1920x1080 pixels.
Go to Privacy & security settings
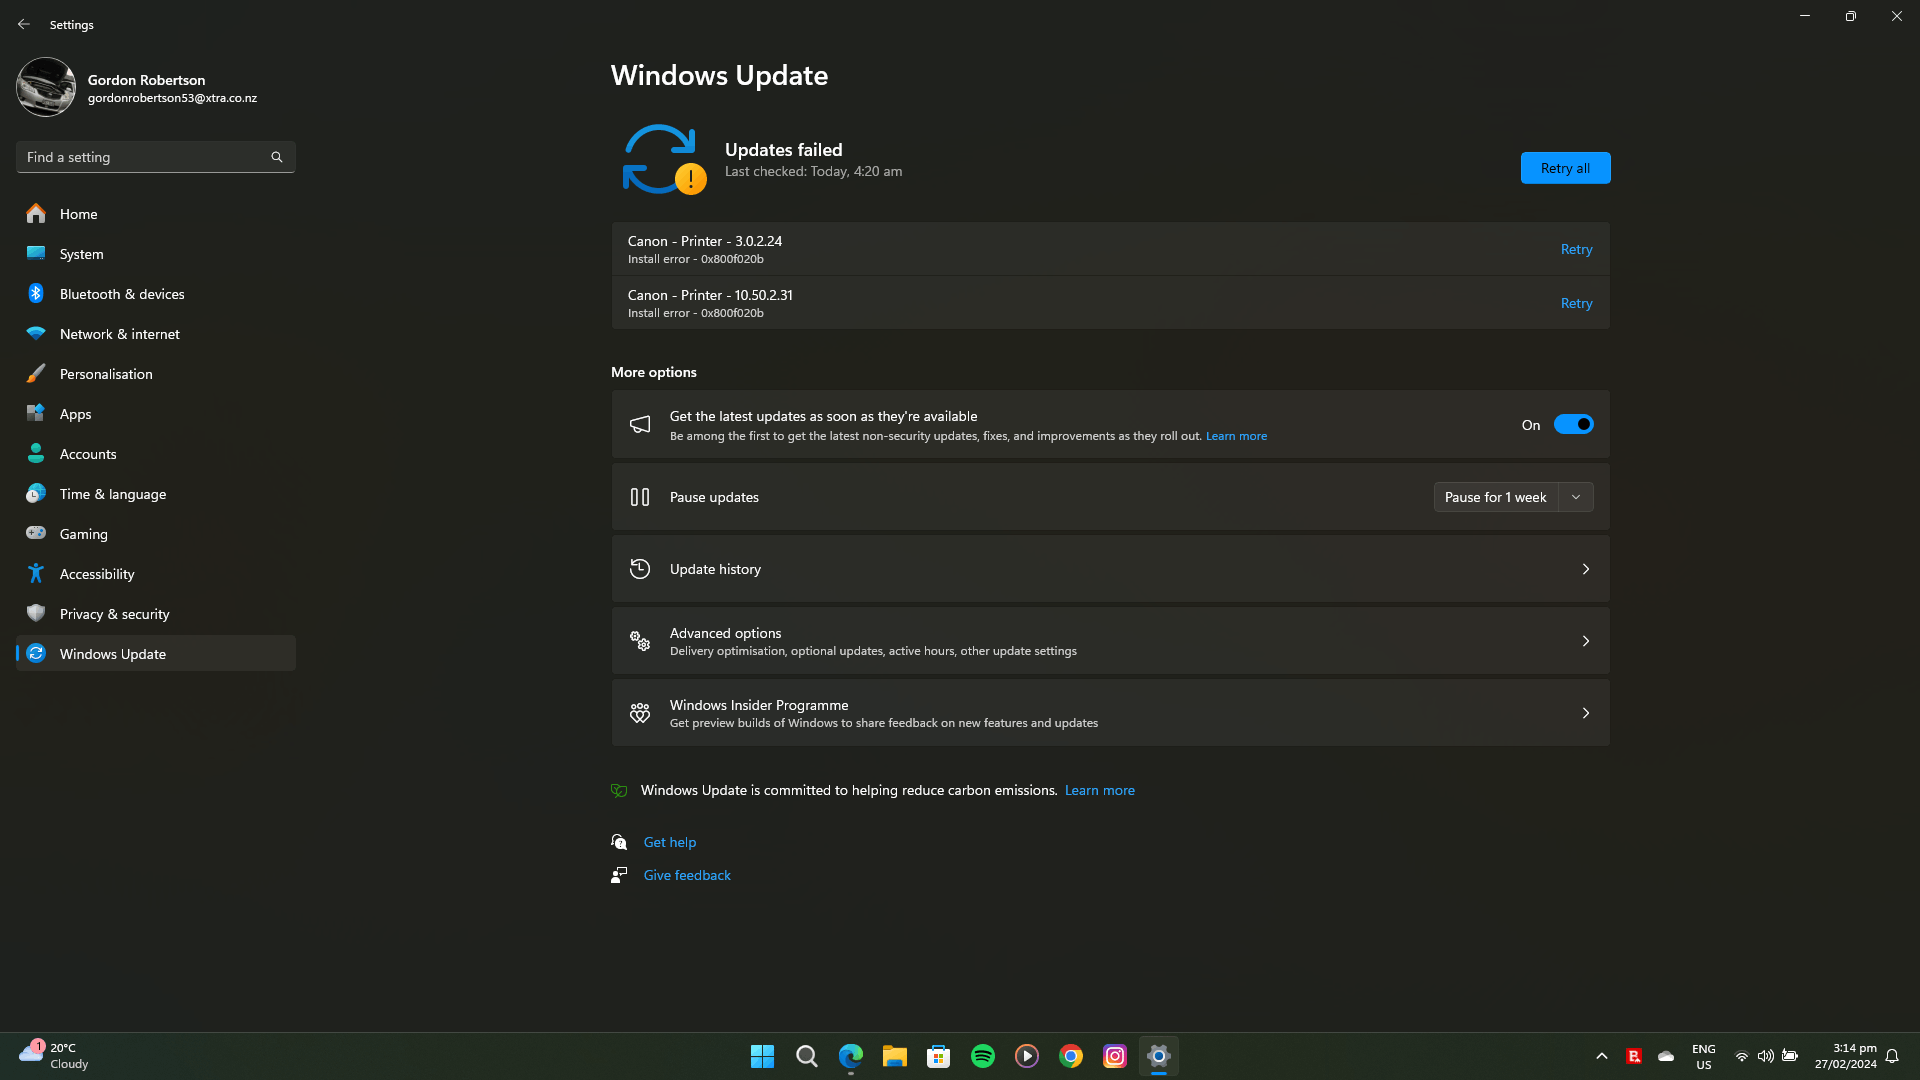pos(114,614)
